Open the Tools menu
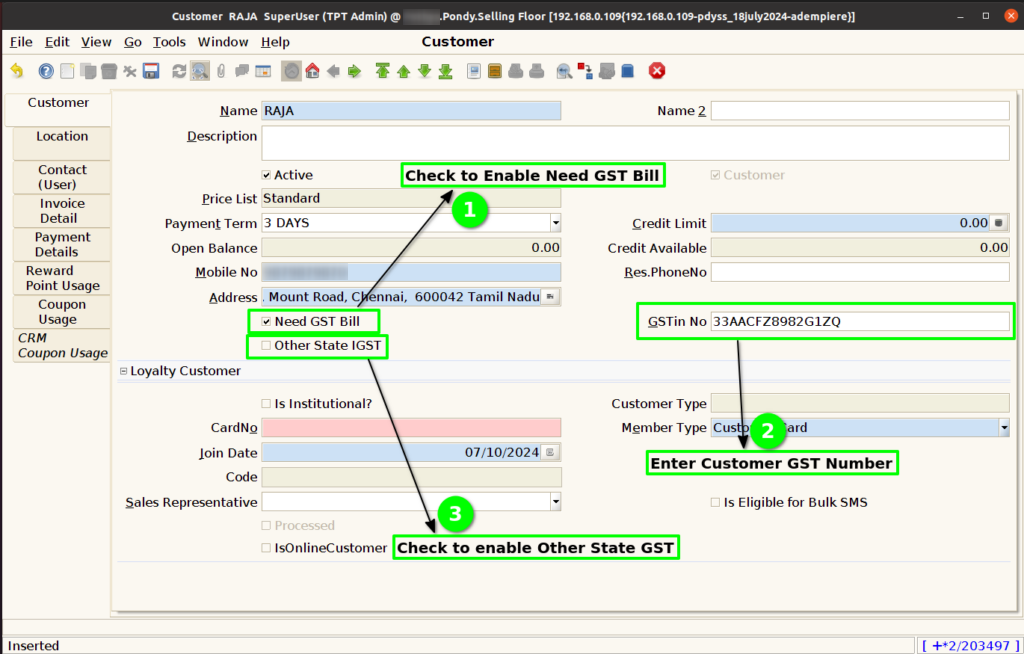This screenshot has height=654, width=1024. tap(169, 42)
